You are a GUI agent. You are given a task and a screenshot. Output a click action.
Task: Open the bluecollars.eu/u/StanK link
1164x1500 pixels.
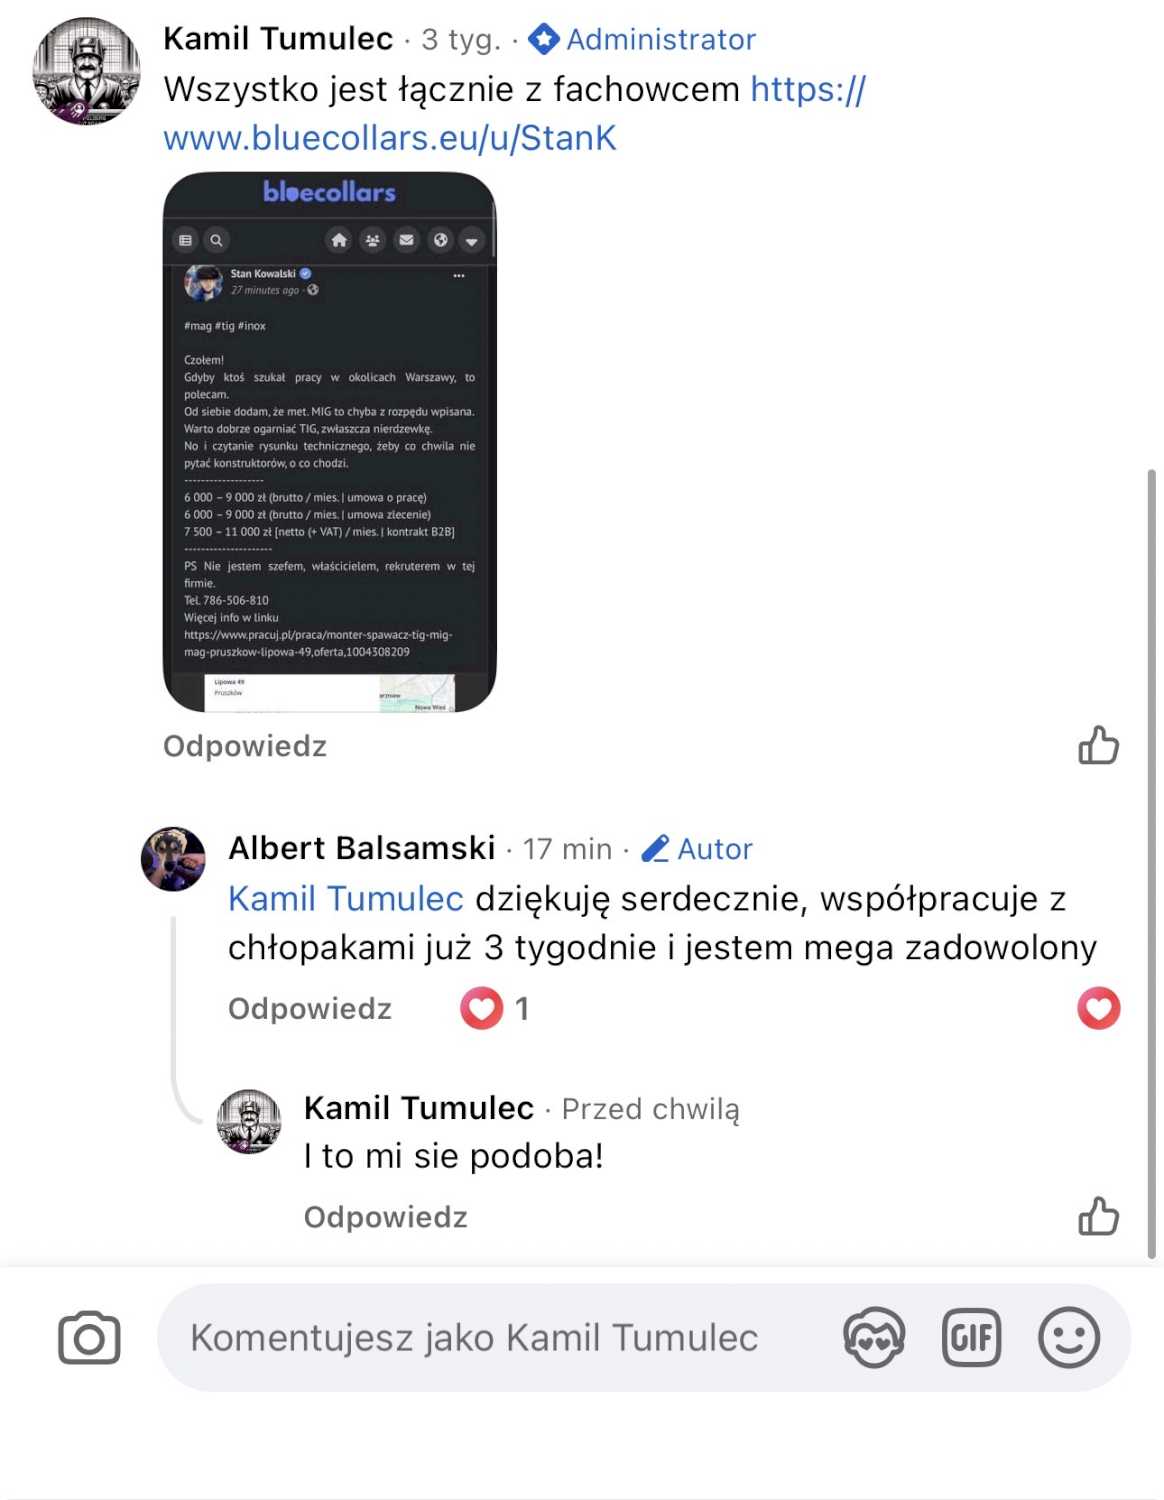[514, 113]
